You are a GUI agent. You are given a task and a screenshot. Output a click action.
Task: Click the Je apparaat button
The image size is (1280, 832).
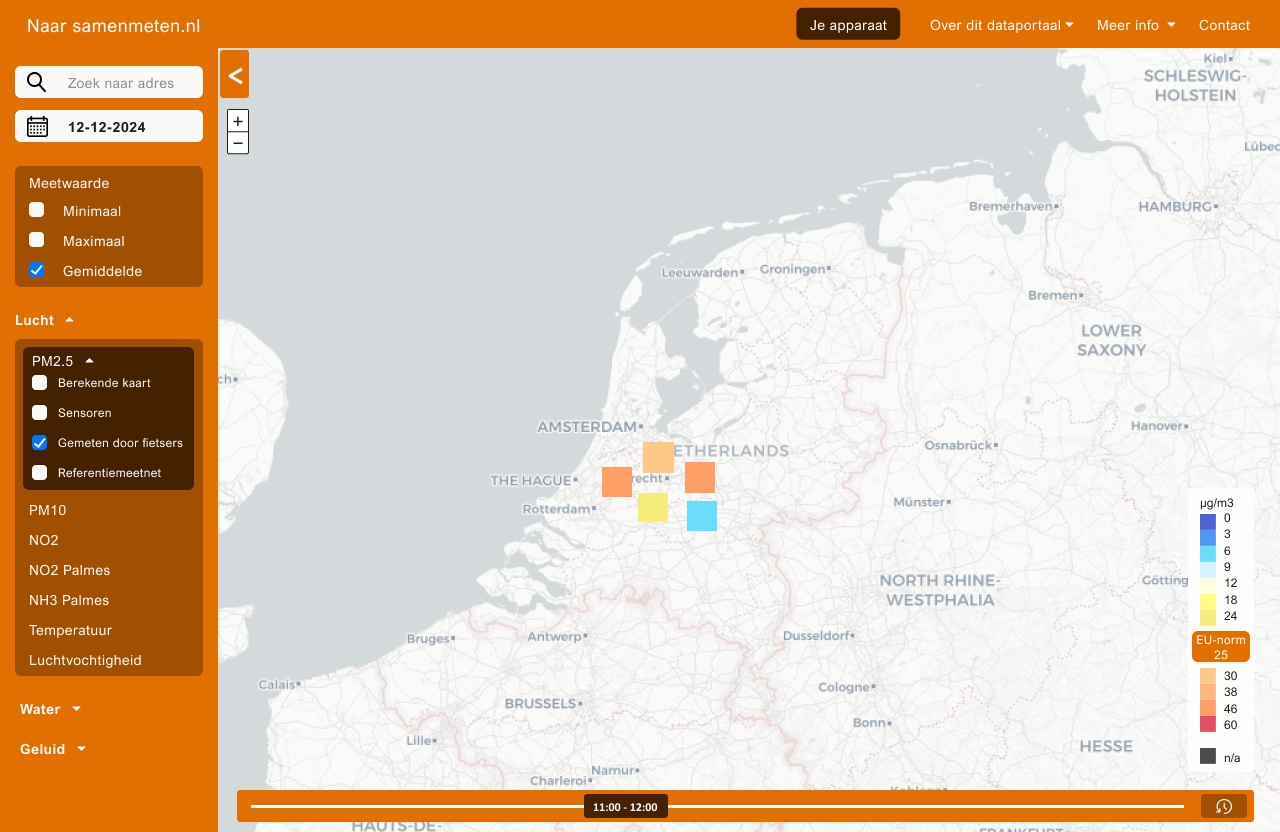[x=848, y=25]
